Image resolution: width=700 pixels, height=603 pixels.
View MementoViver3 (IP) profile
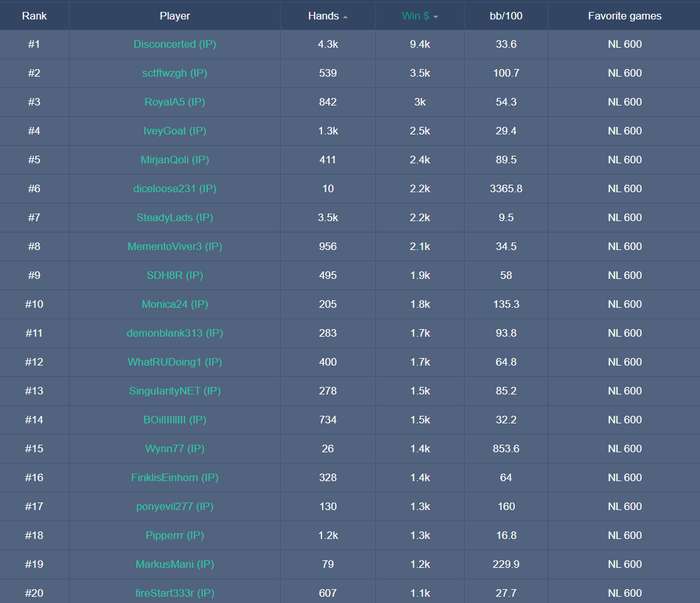(x=175, y=246)
